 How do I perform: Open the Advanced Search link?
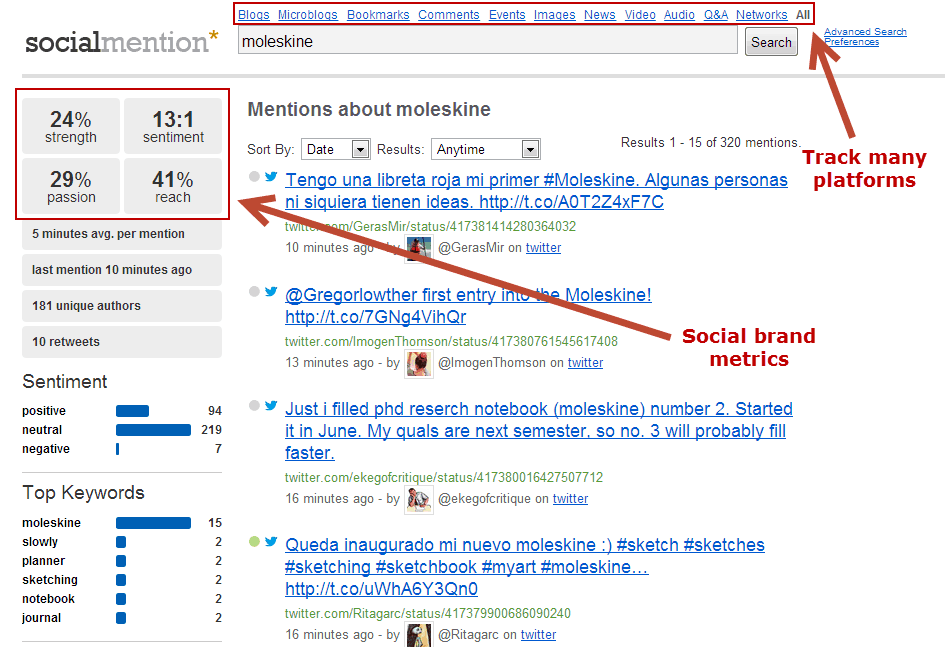tap(865, 31)
